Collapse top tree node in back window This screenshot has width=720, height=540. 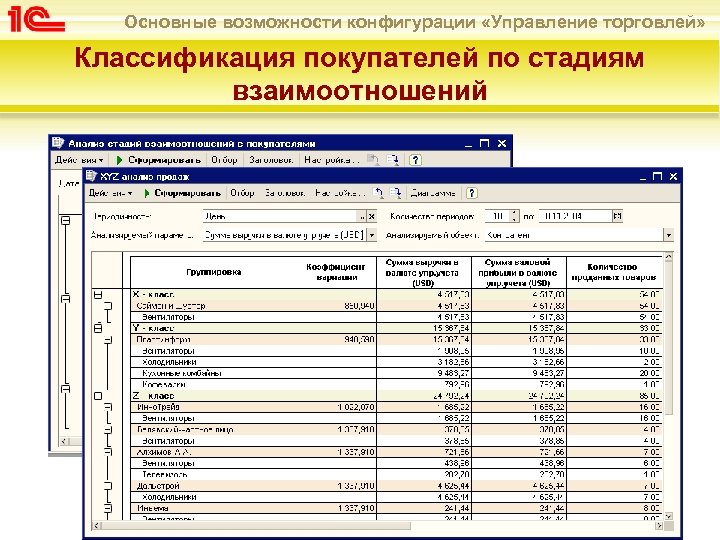click(66, 220)
